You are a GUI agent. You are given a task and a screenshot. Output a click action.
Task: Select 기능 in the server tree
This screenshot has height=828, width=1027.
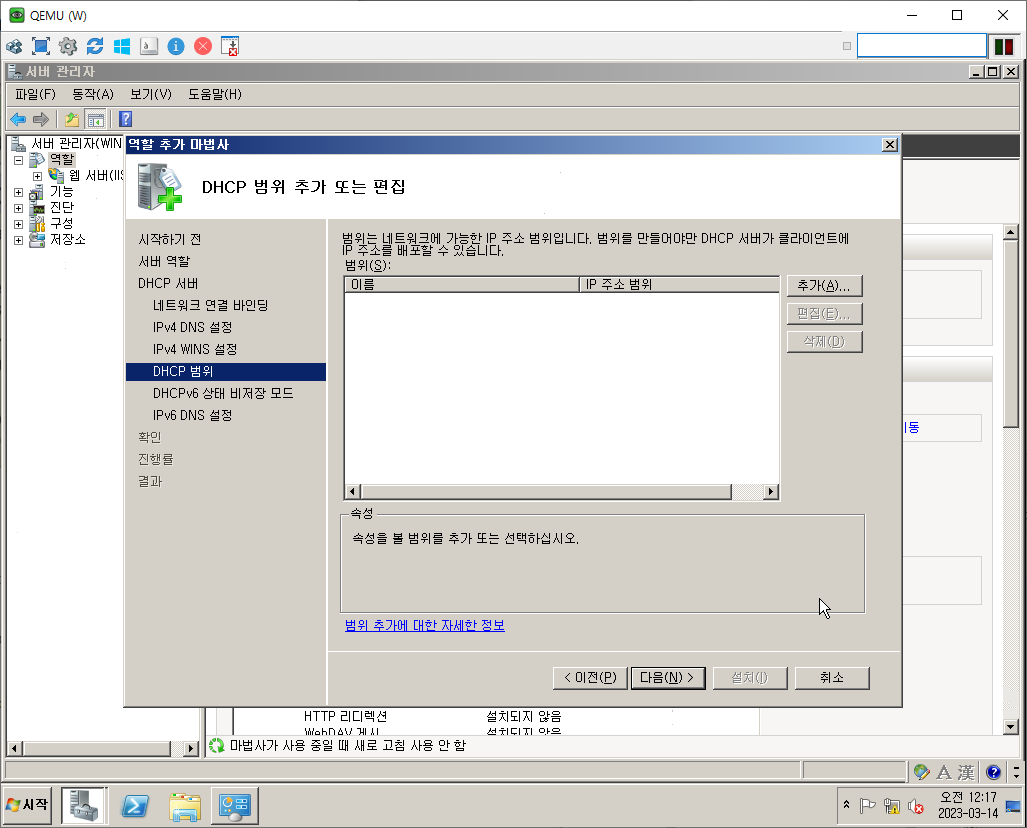tap(62, 191)
